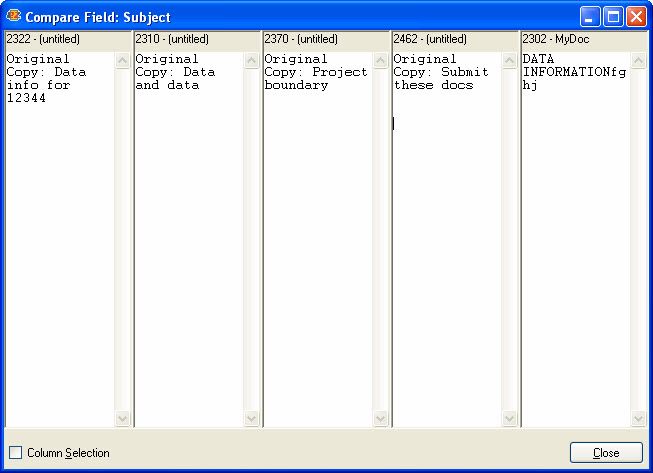Image resolution: width=653 pixels, height=473 pixels.
Task: Click scroll down arrow in column 2370
Action: coord(381,419)
